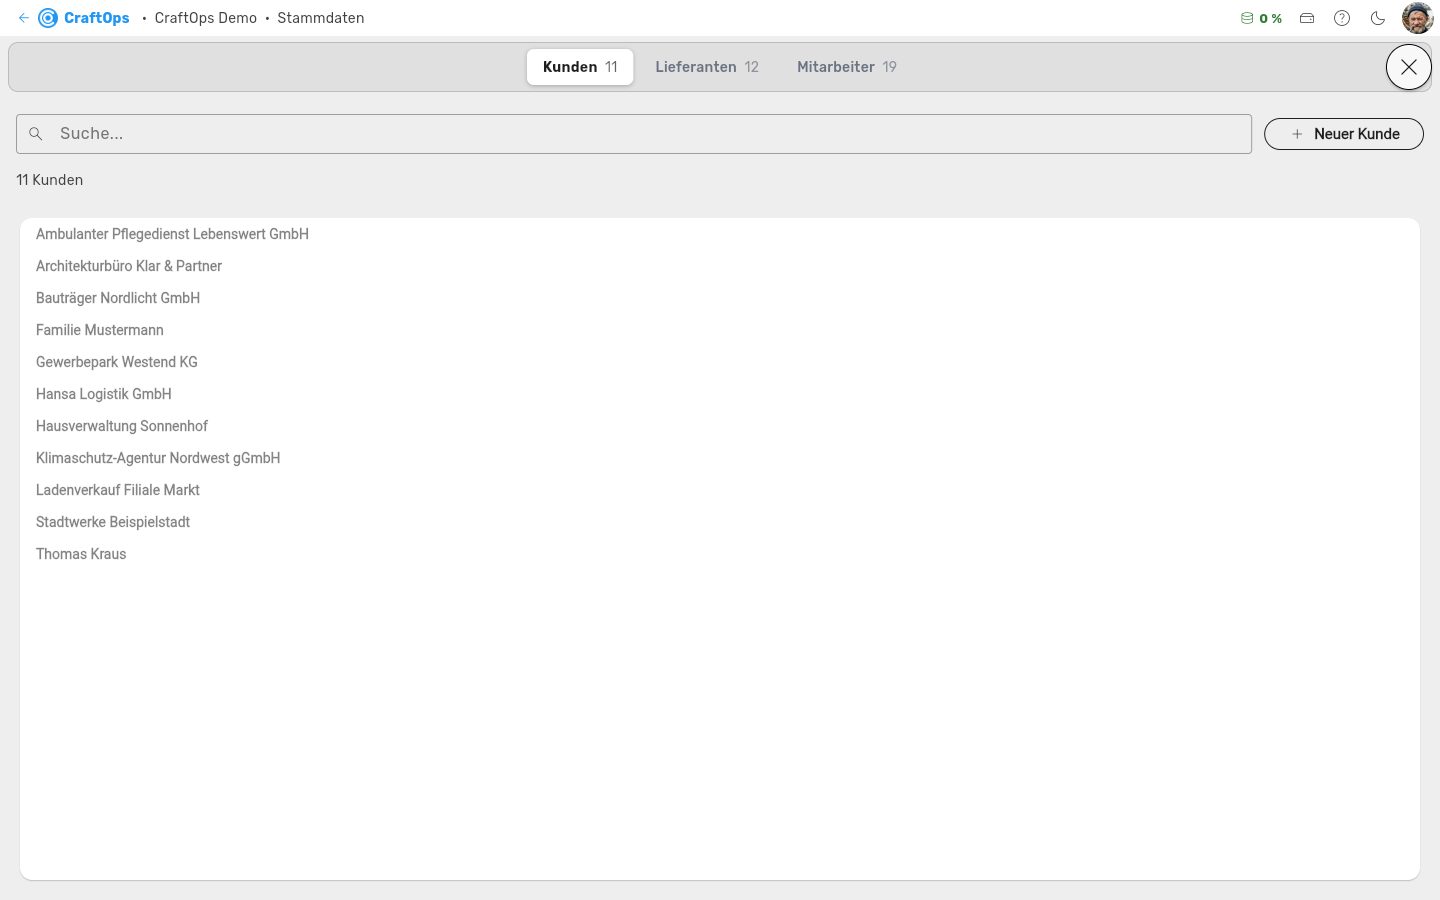Open the user profile avatar
The width and height of the screenshot is (1440, 900).
tap(1417, 18)
